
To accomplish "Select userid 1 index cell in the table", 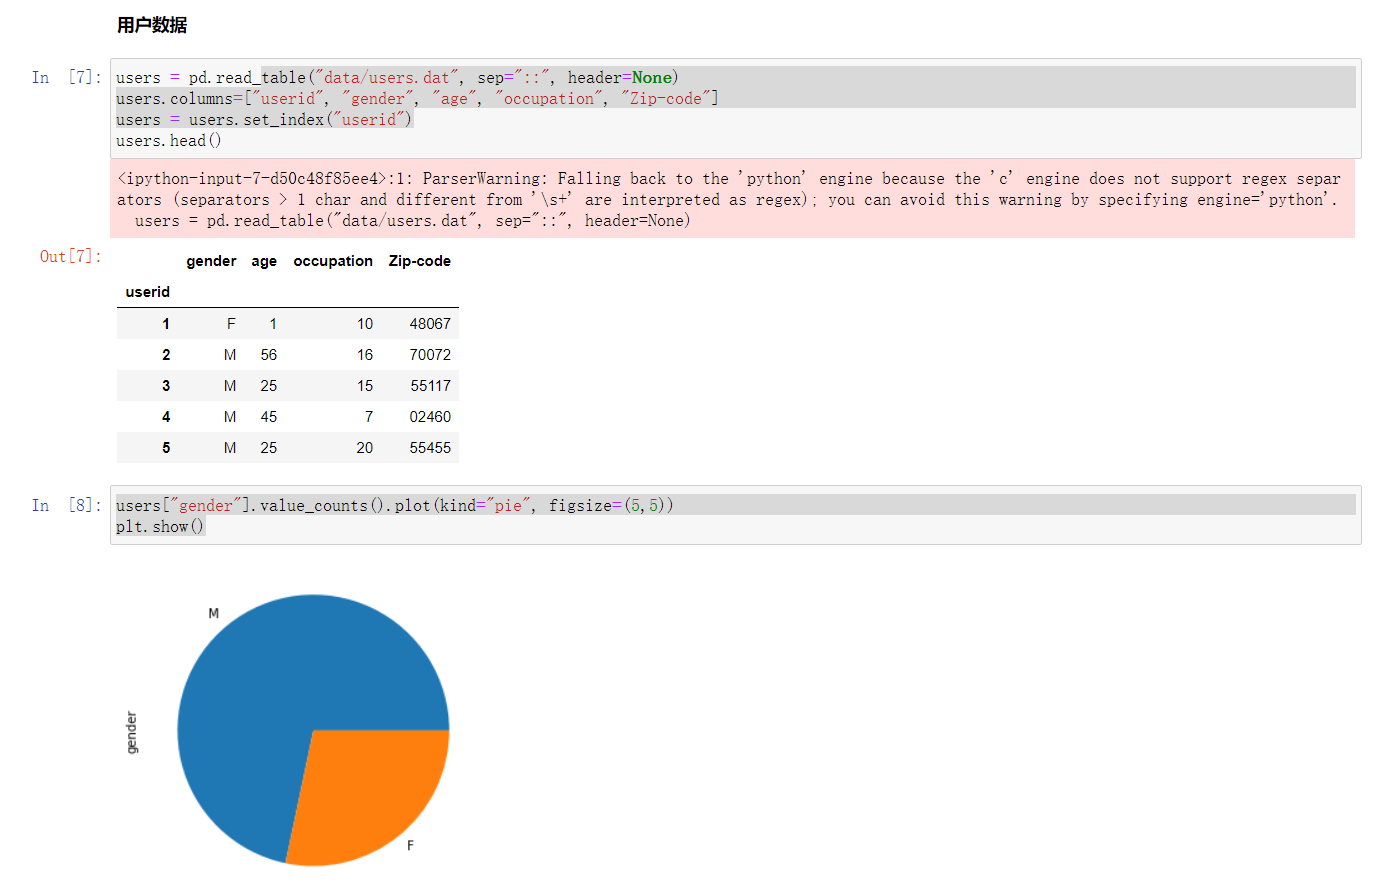I will click(x=166, y=324).
